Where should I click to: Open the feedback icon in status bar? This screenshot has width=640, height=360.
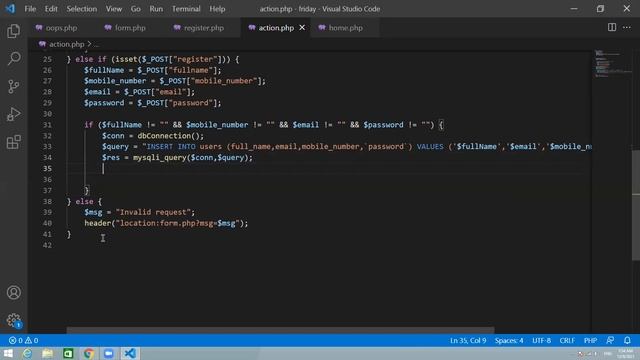click(x=610, y=340)
